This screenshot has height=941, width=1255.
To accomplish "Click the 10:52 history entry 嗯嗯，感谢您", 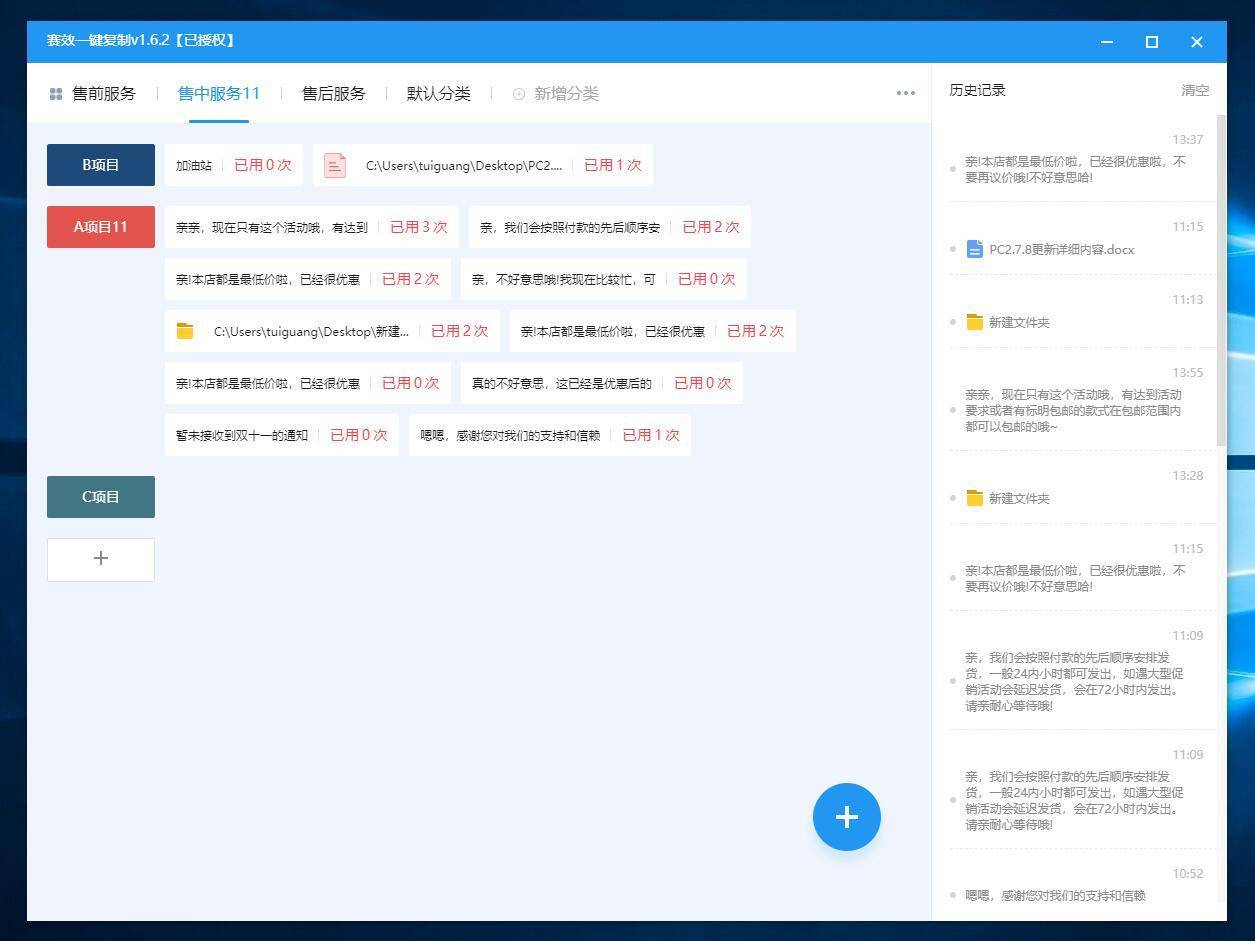I will 1055,896.
